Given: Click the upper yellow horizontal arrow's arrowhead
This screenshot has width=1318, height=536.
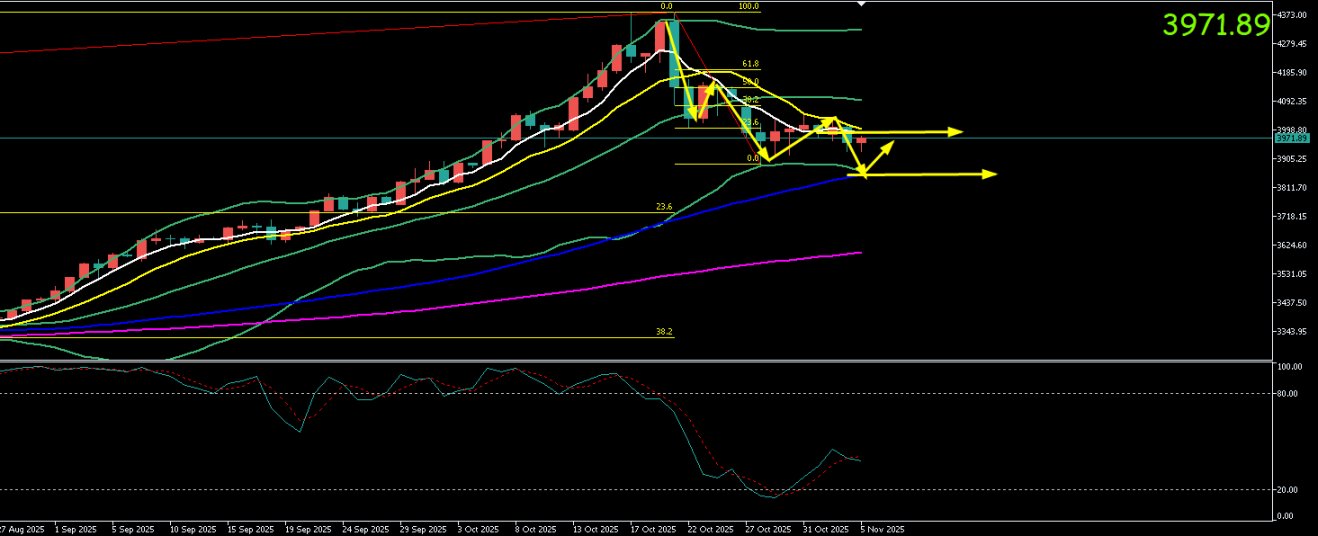Looking at the screenshot, I should pos(957,131).
